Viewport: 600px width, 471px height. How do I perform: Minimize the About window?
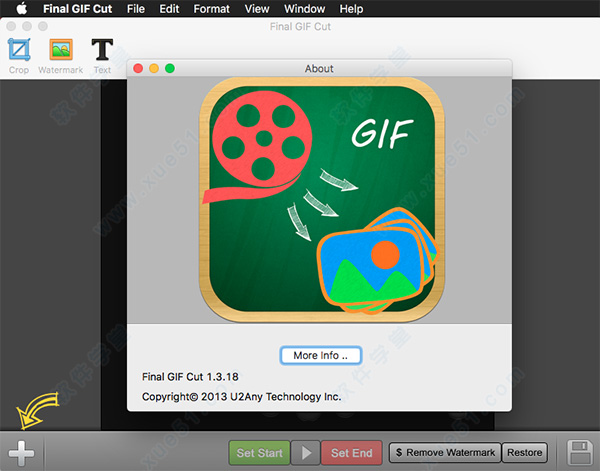(154, 68)
